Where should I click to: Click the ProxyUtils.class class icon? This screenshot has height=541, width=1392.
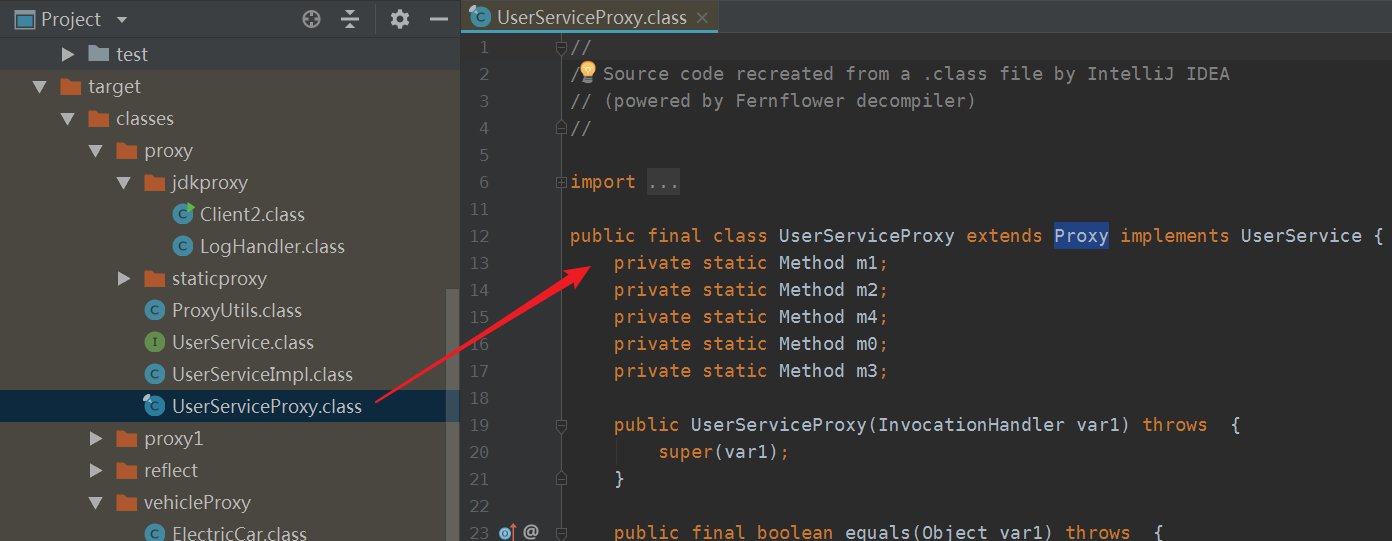[x=155, y=310]
